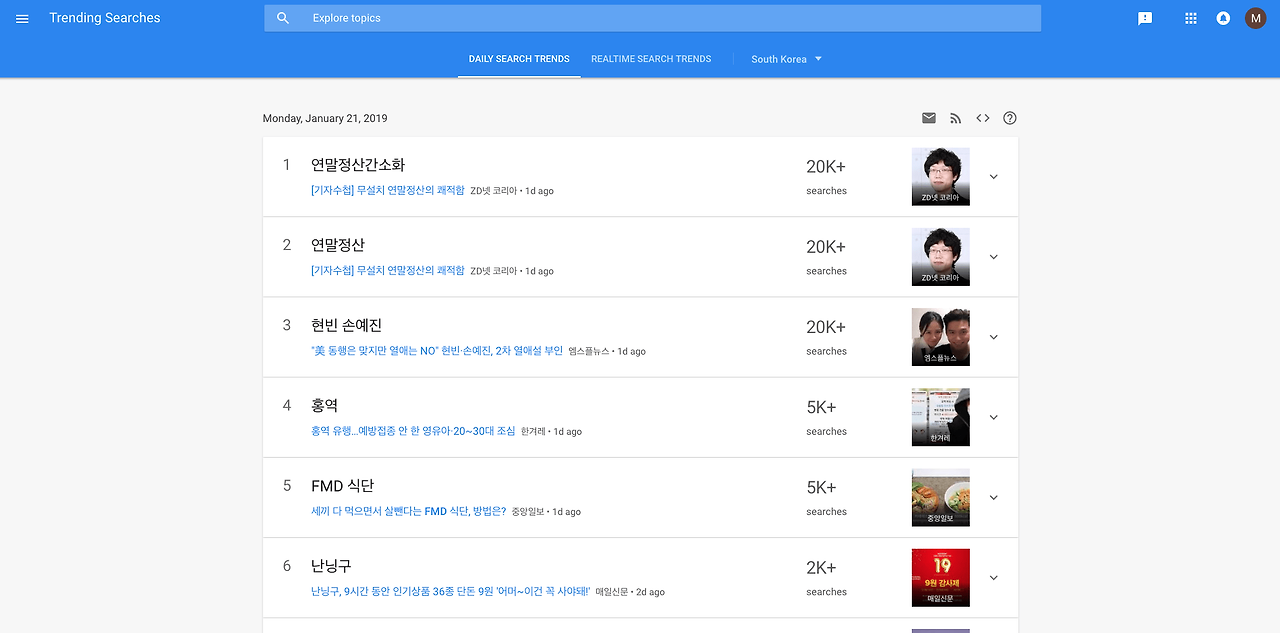1280x633 pixels.
Task: Open the account avatar M
Action: coord(1255,17)
